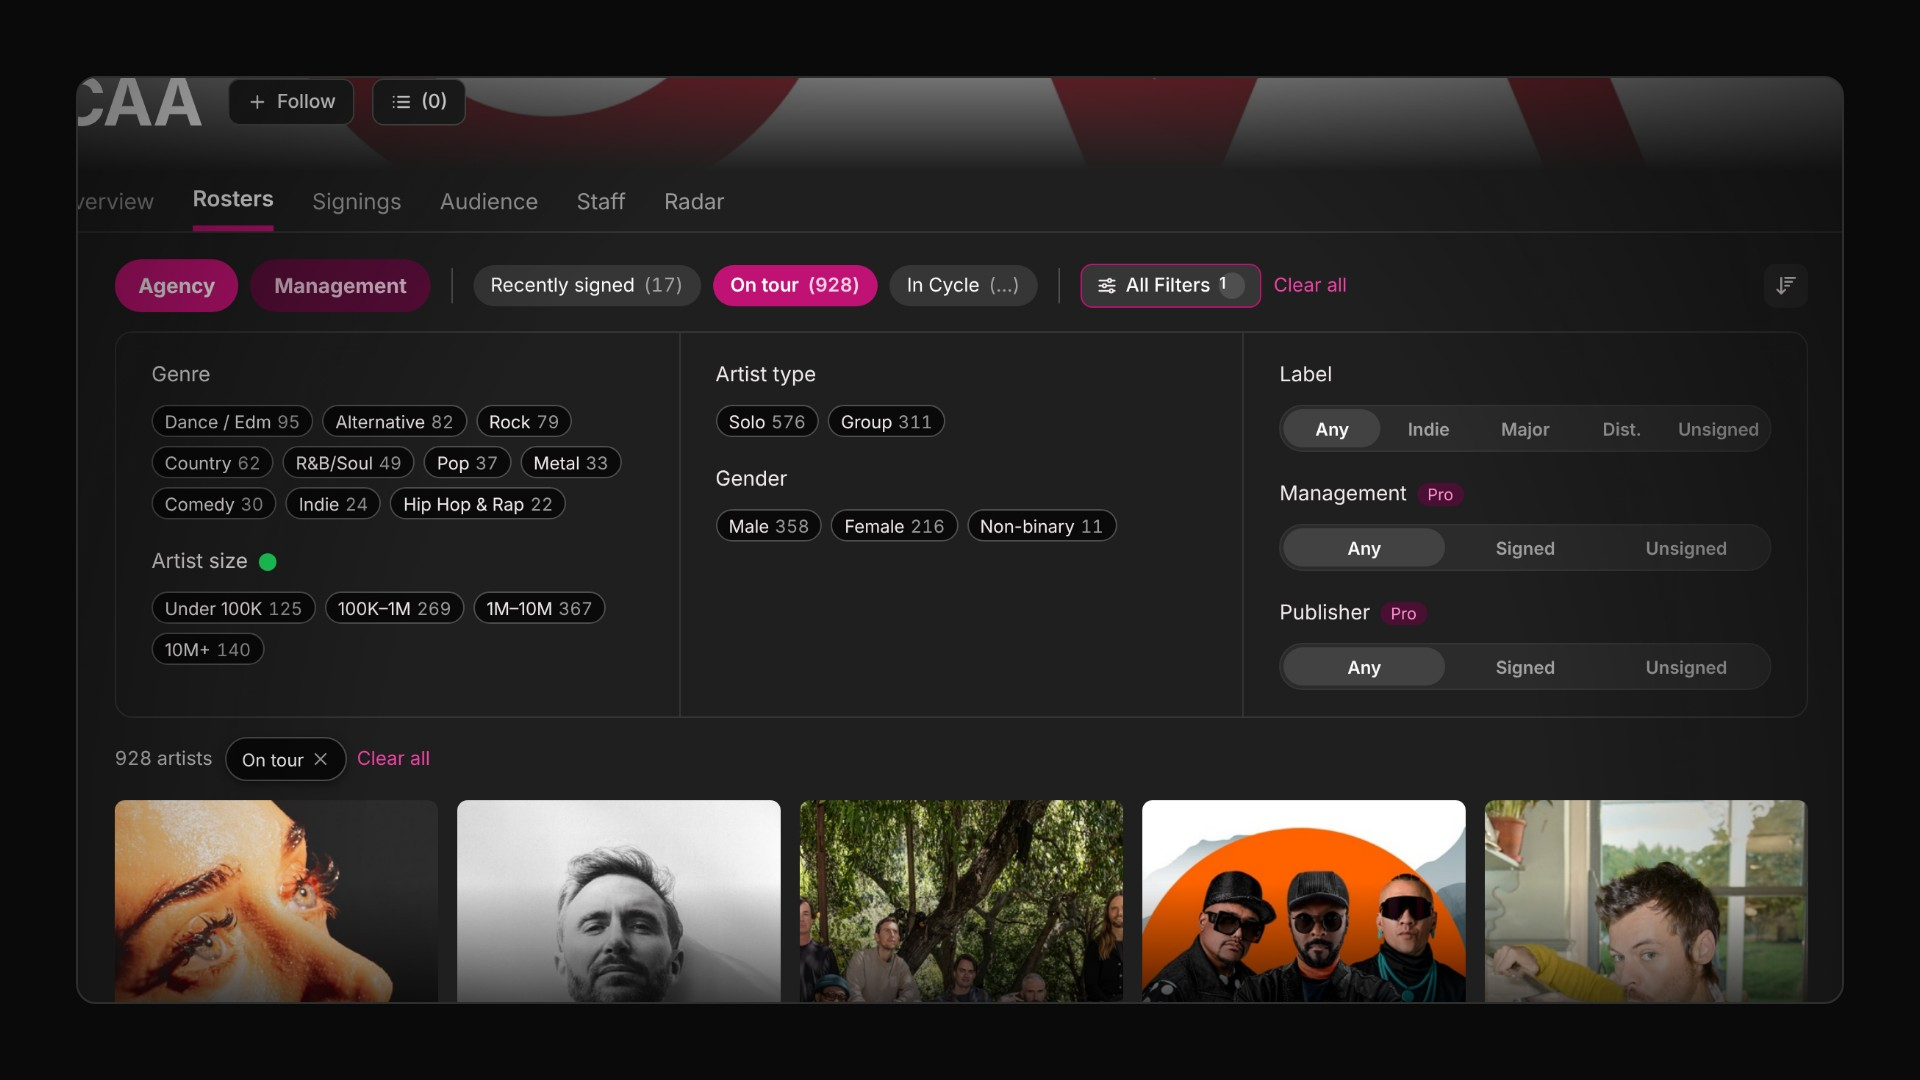Viewport: 1920px width, 1080px height.
Task: Toggle the Management roster pill
Action: pyautogui.click(x=340, y=285)
